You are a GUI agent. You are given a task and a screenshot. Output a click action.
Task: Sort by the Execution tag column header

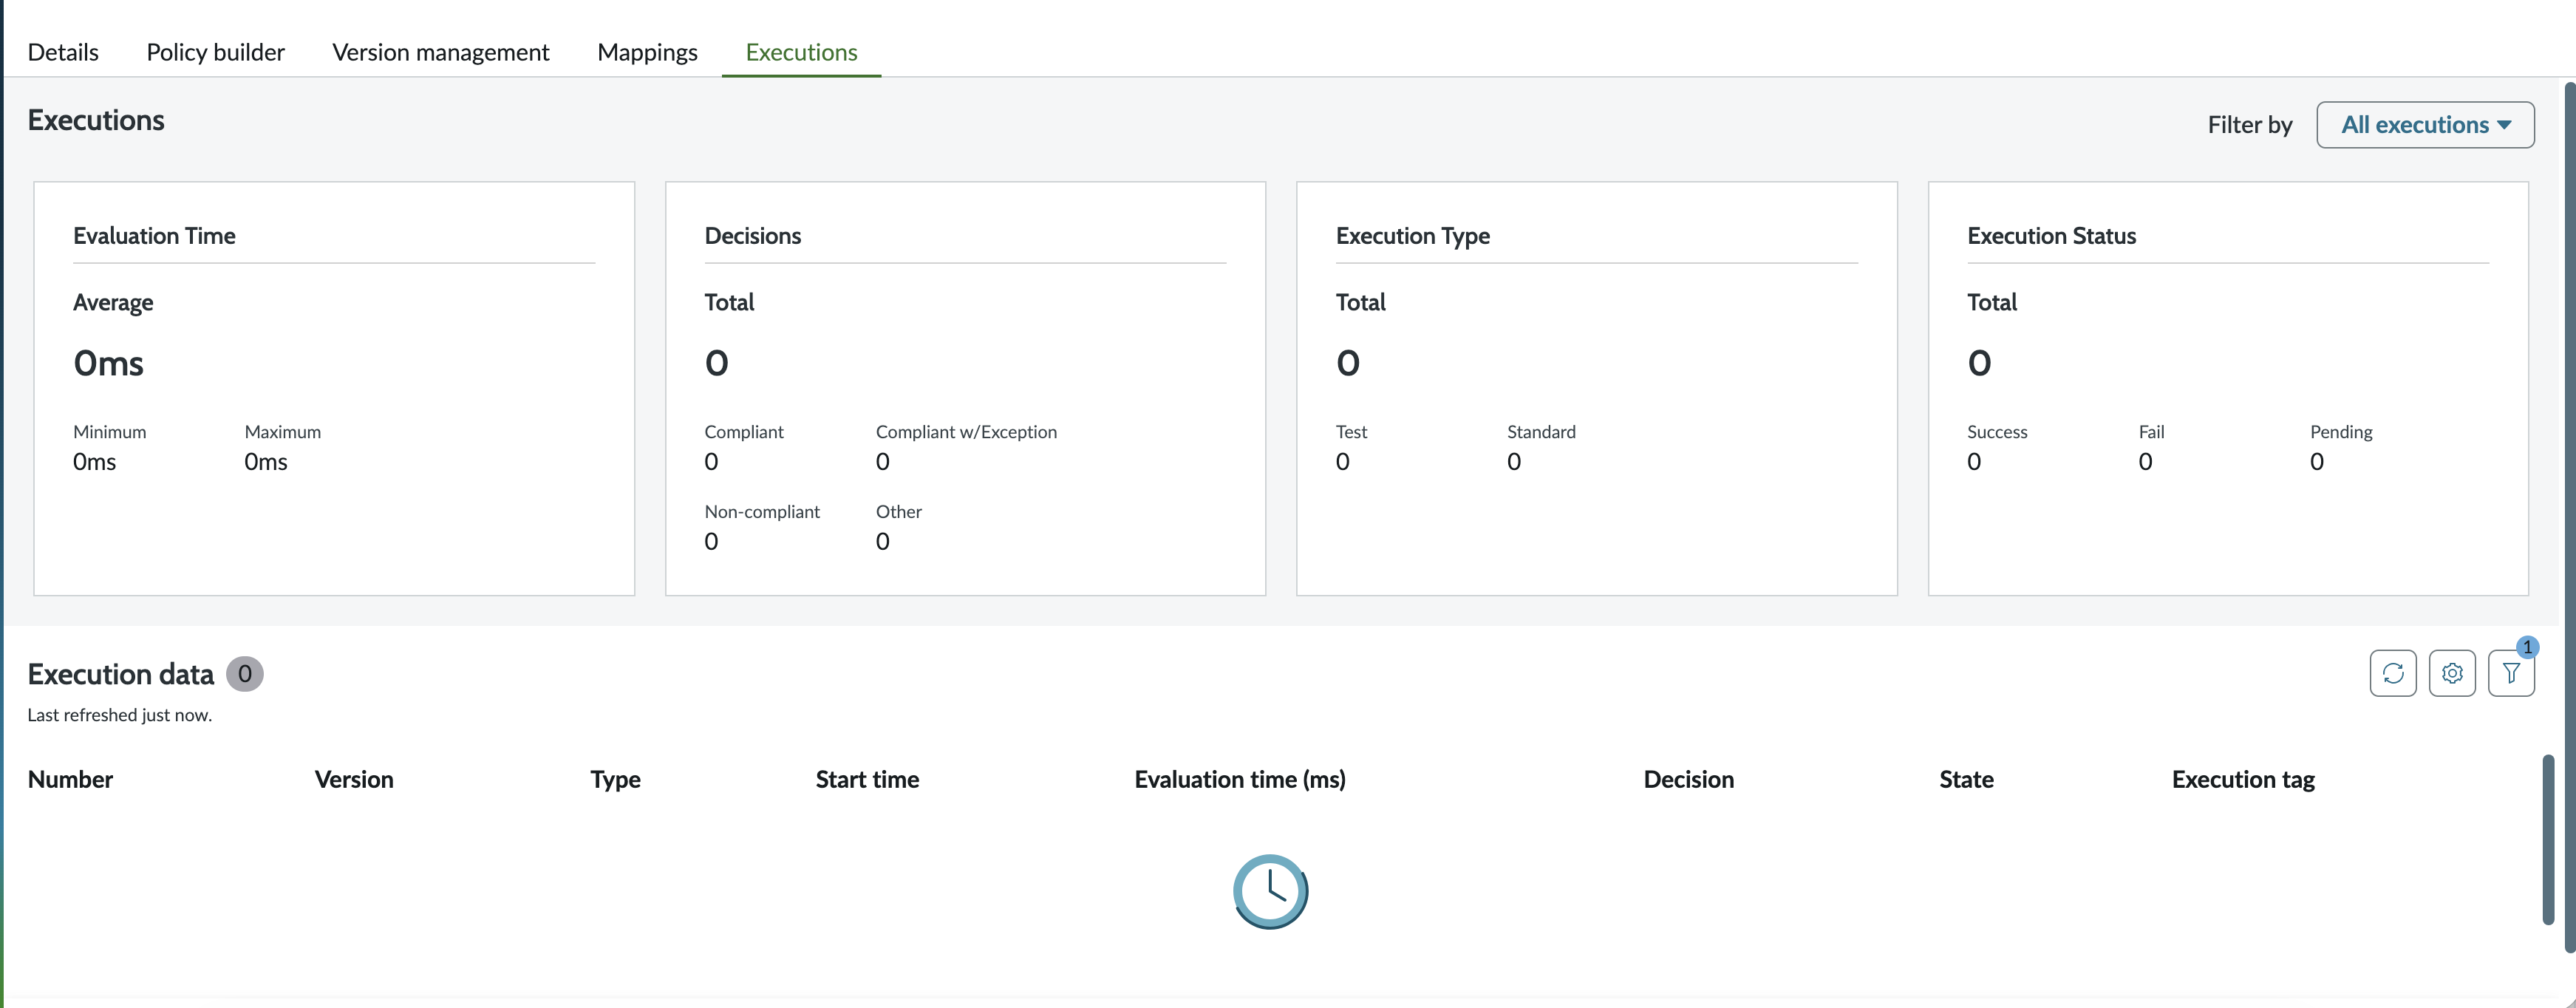(x=2243, y=780)
